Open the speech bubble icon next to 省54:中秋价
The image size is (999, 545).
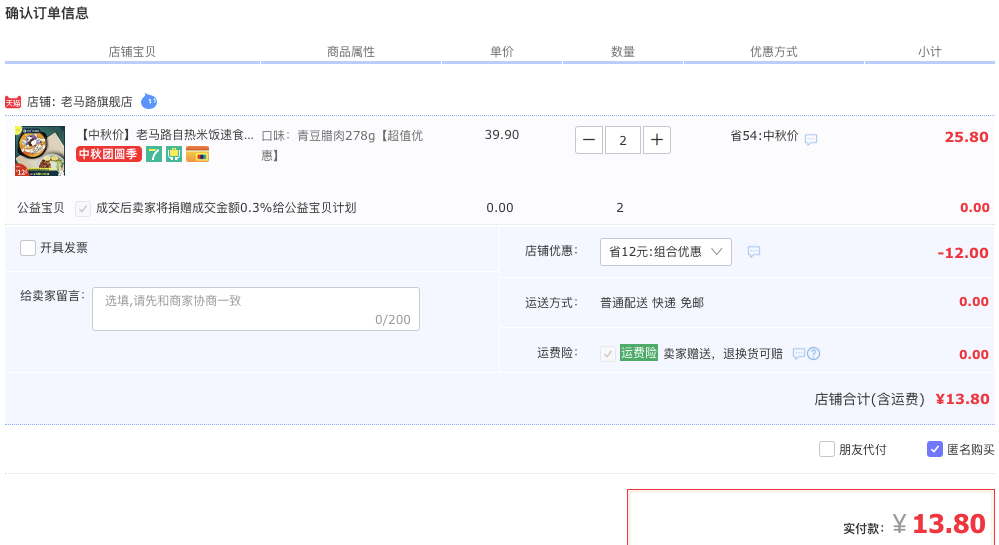(810, 139)
